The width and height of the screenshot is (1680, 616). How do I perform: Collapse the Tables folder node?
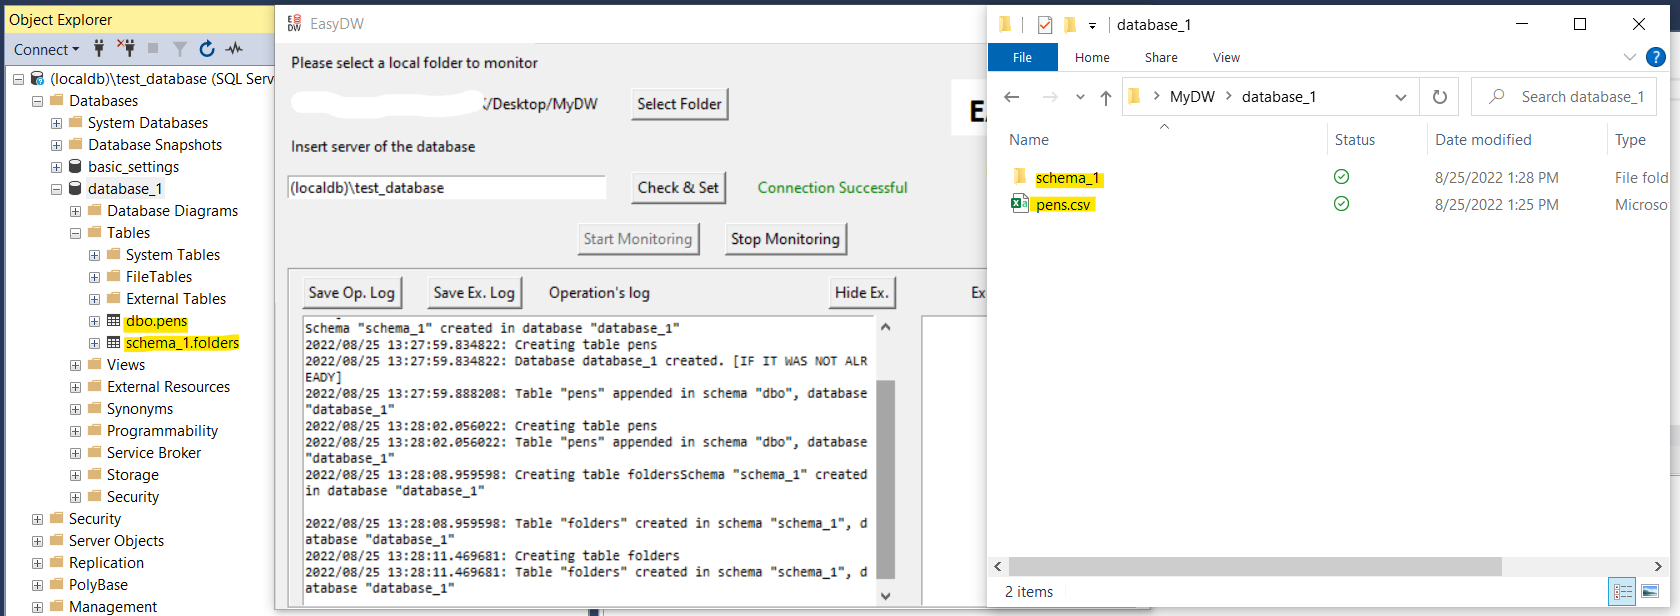point(75,233)
